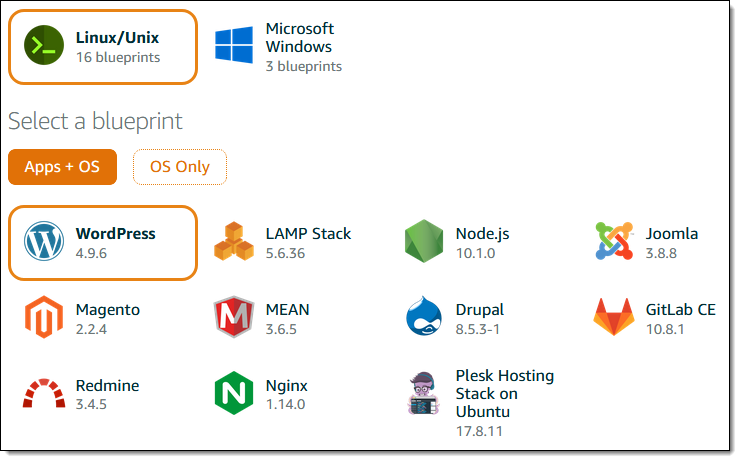Click the MEAN shield icon
This screenshot has height=461, width=740.
tap(234, 317)
